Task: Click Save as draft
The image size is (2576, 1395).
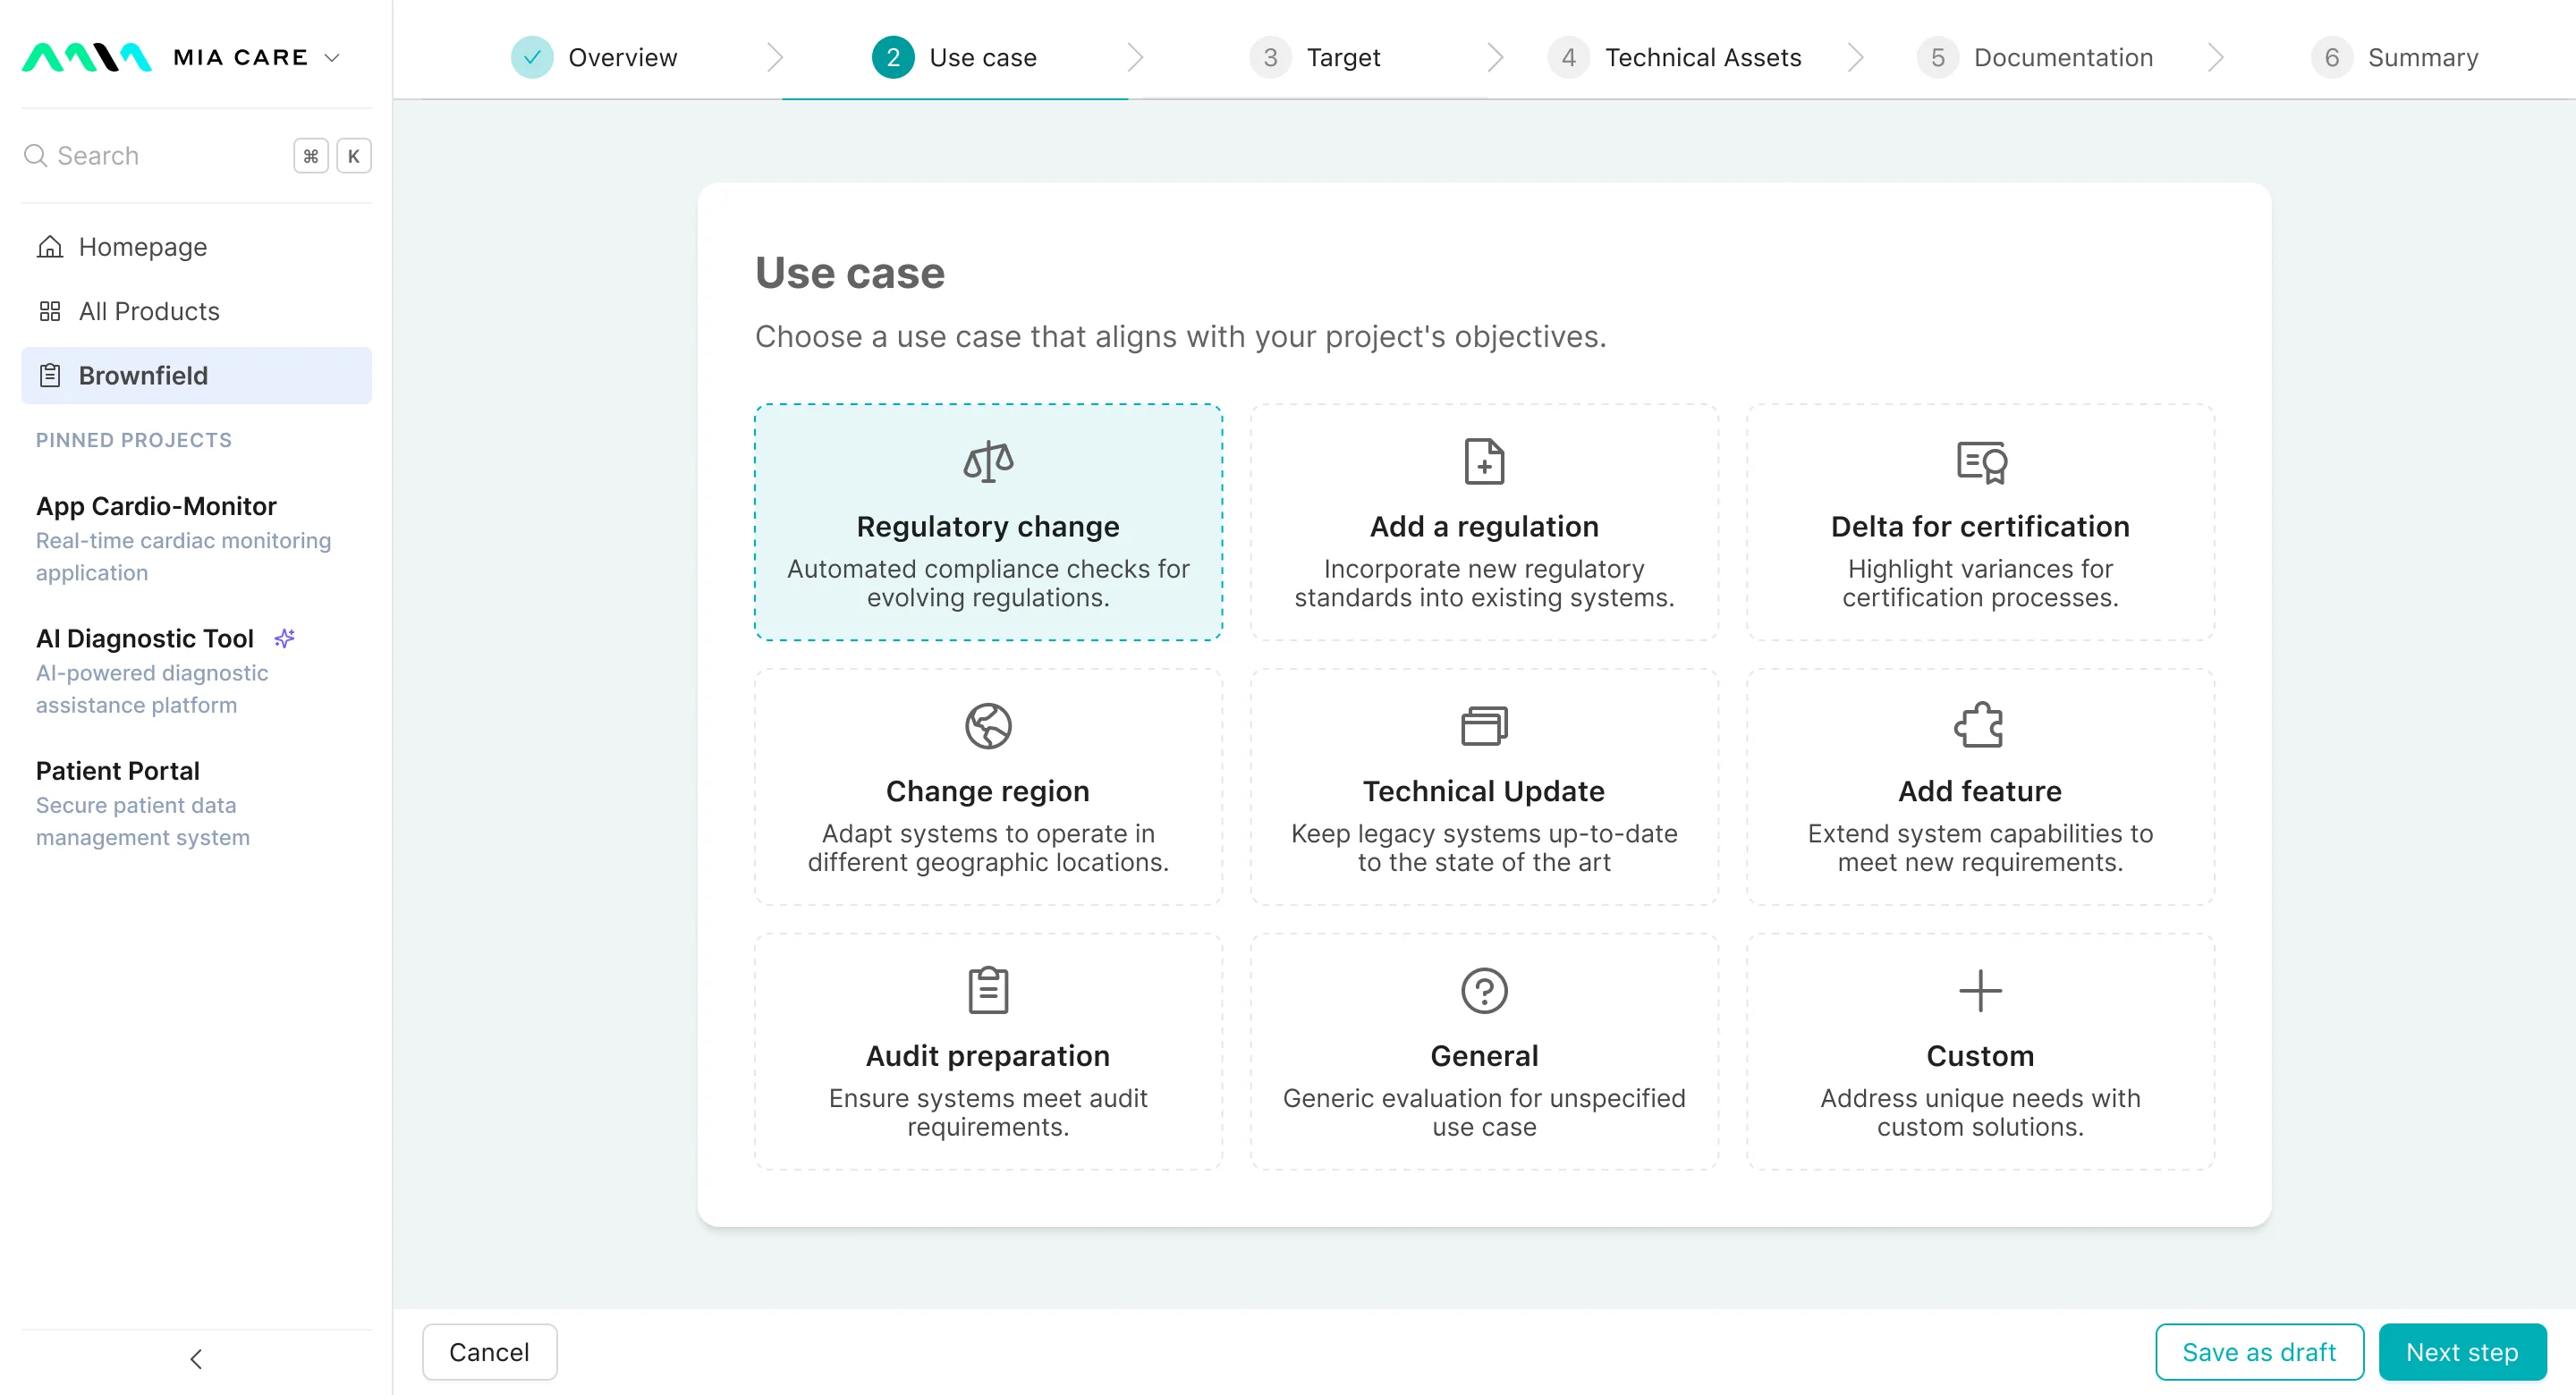Action: tap(2259, 1352)
